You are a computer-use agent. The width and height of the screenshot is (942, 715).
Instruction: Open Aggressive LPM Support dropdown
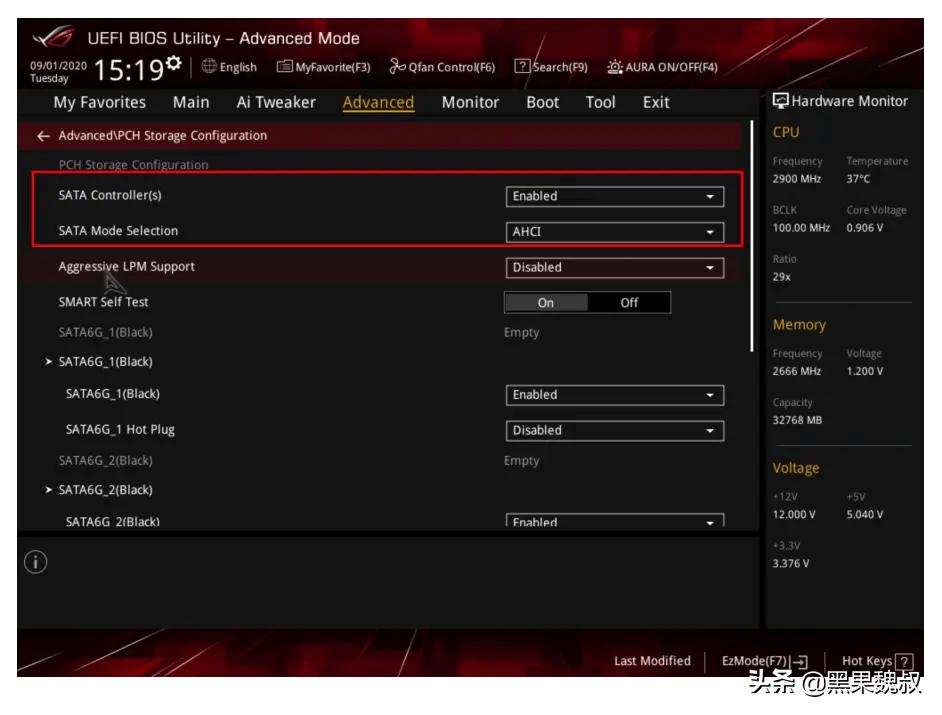(615, 268)
